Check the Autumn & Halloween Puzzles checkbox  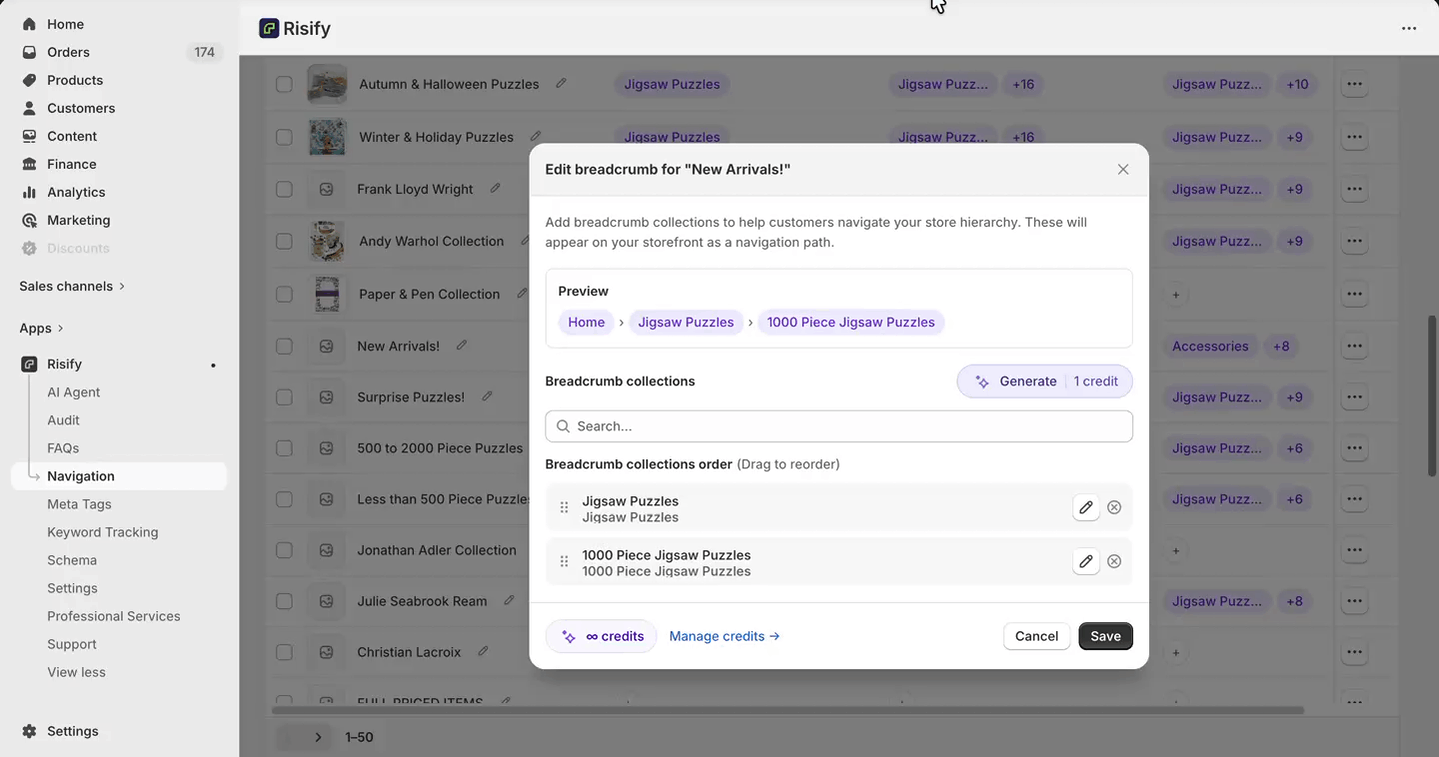[x=284, y=85]
